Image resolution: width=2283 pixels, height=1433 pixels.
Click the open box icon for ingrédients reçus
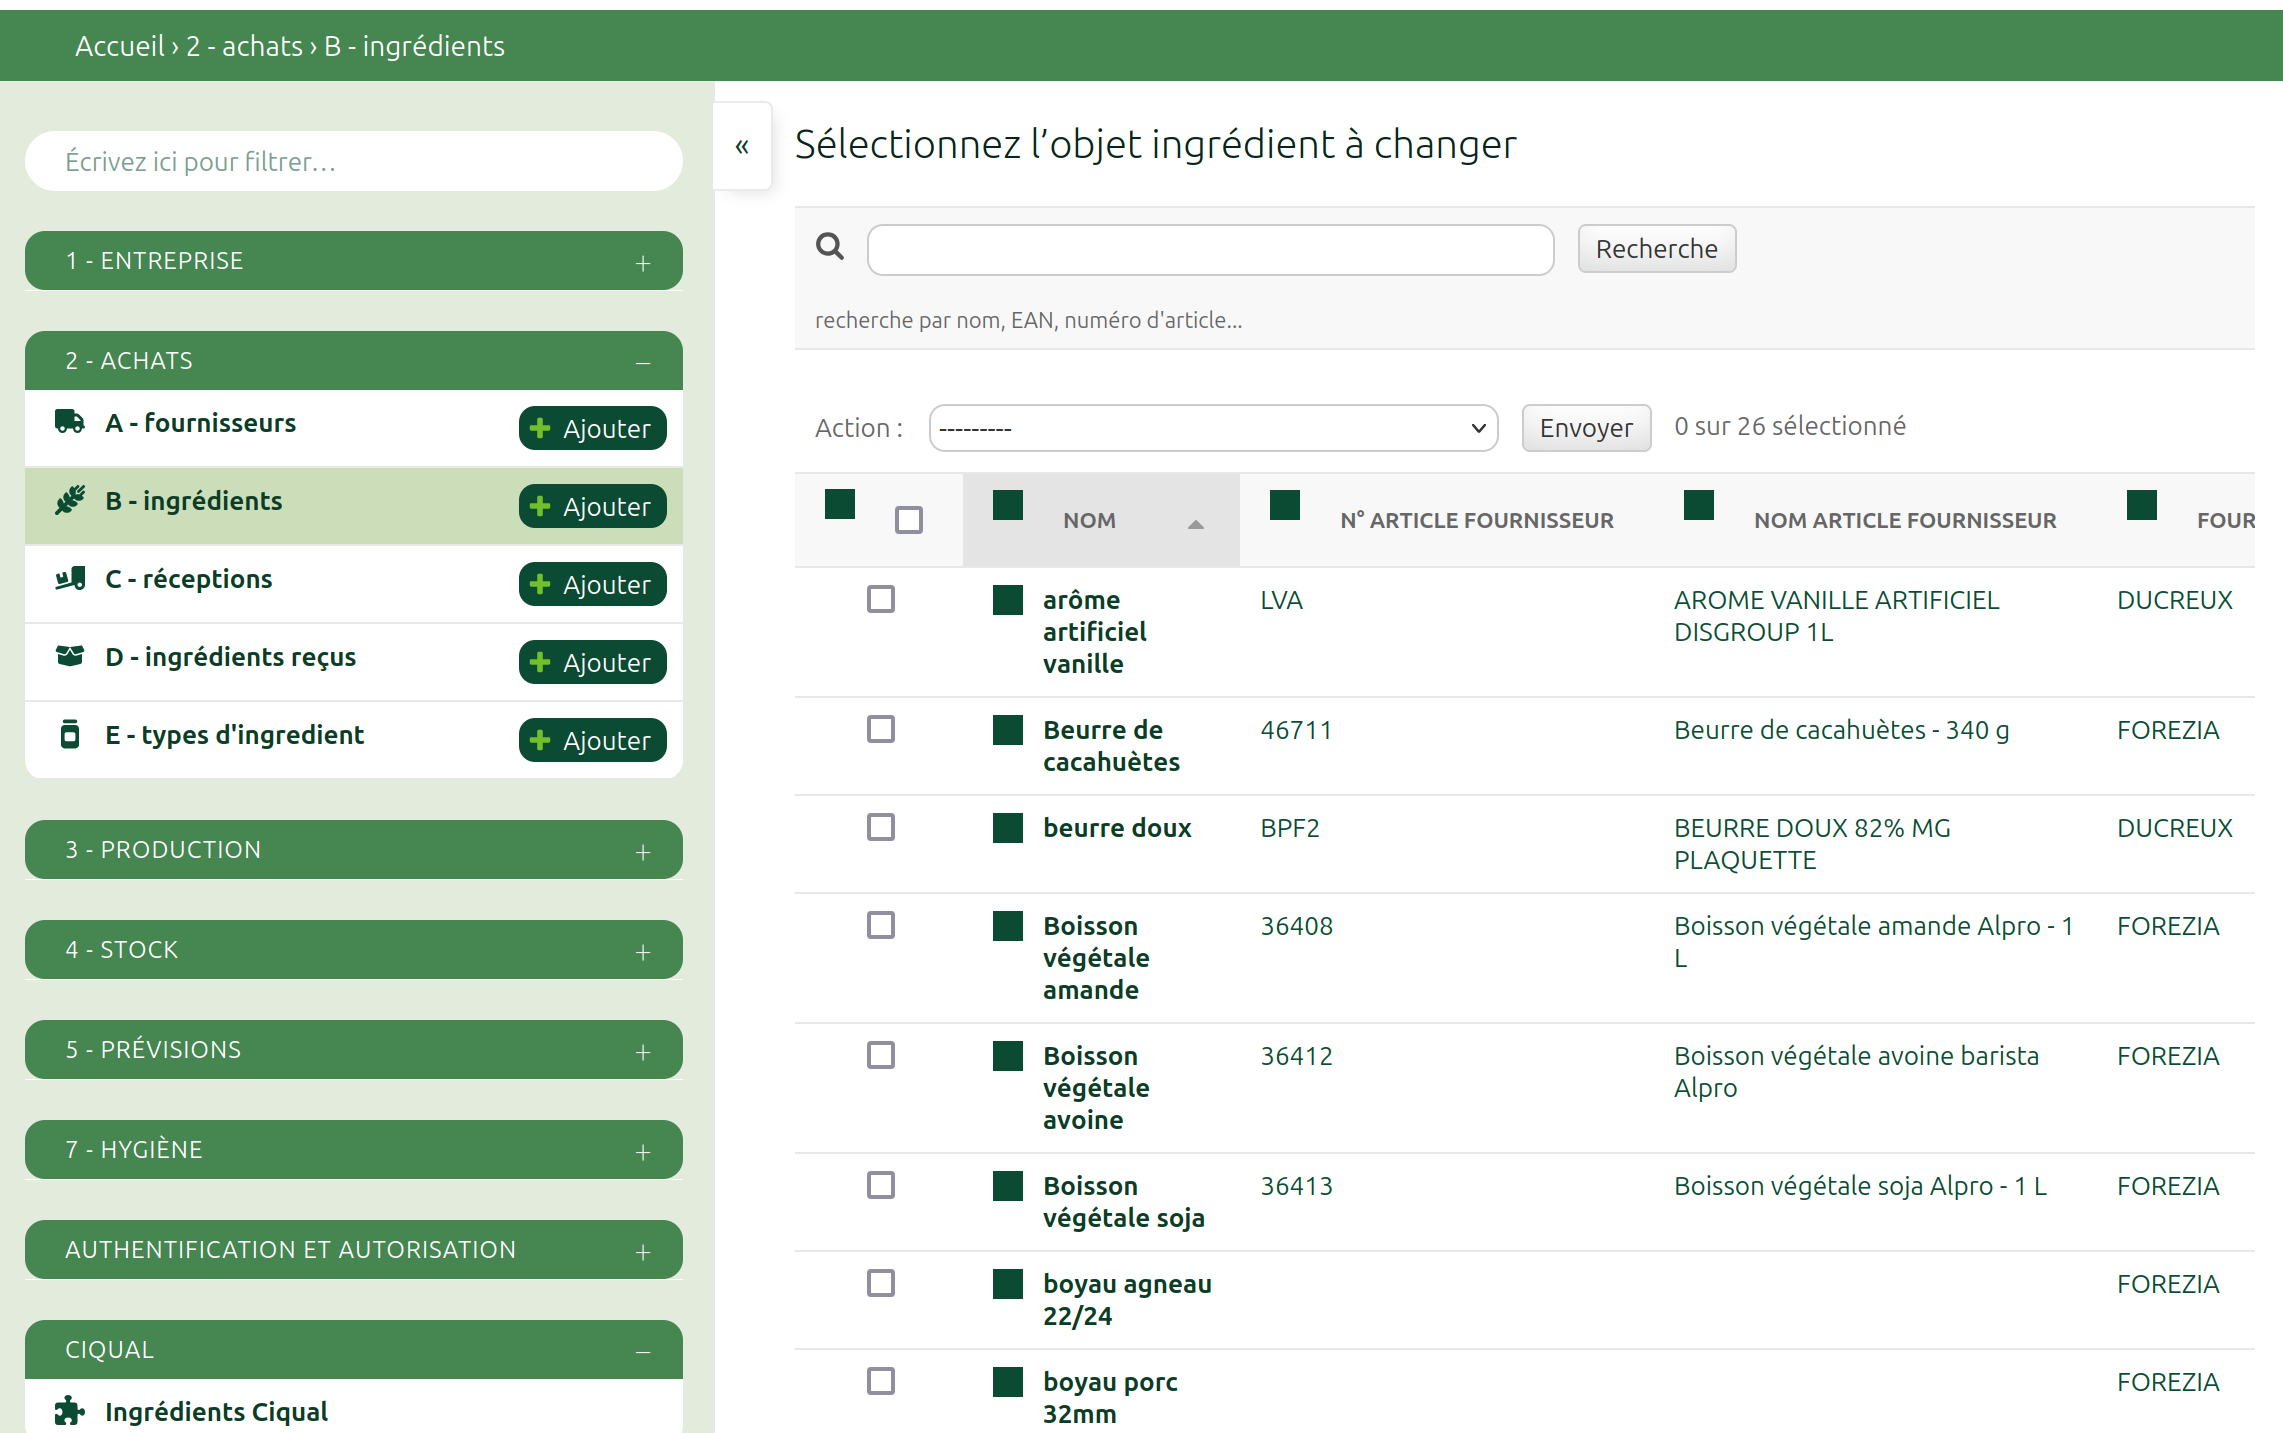pos(70,656)
